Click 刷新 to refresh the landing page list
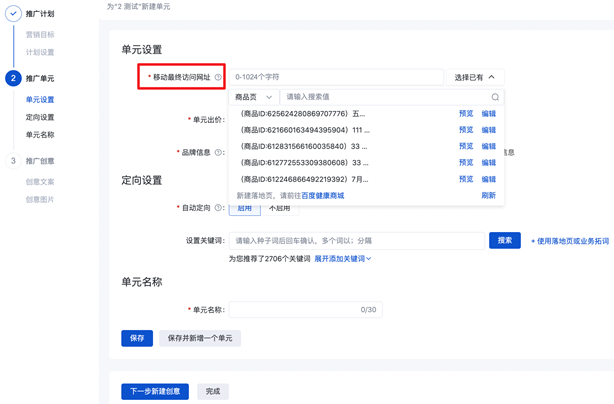Viewport: 614px width, 404px height. (488, 196)
